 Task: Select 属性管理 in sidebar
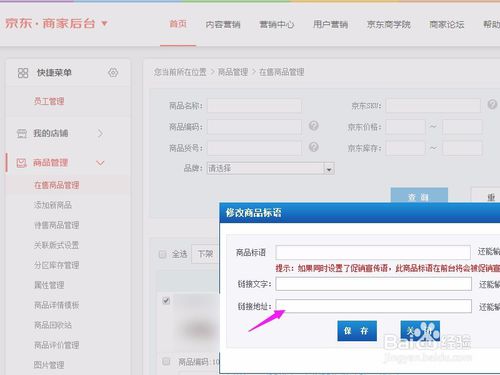click(49, 285)
